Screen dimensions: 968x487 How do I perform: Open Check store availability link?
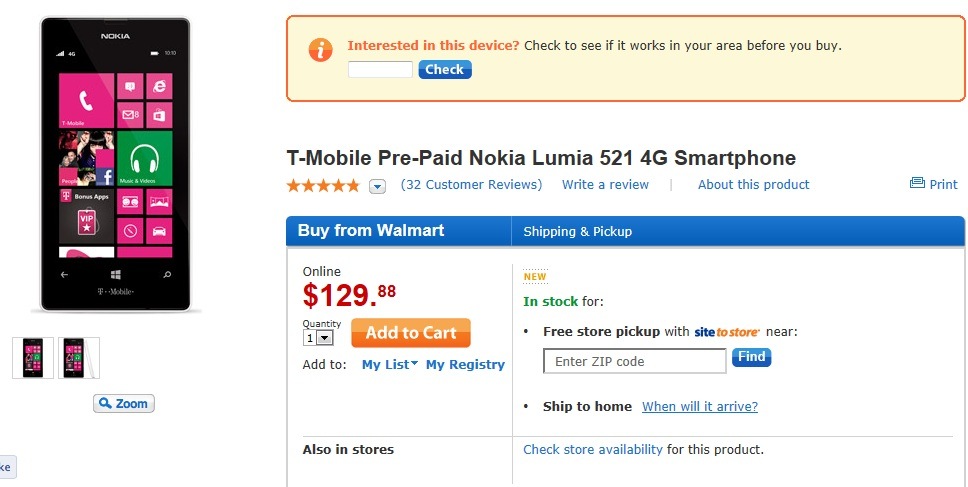click(x=593, y=450)
